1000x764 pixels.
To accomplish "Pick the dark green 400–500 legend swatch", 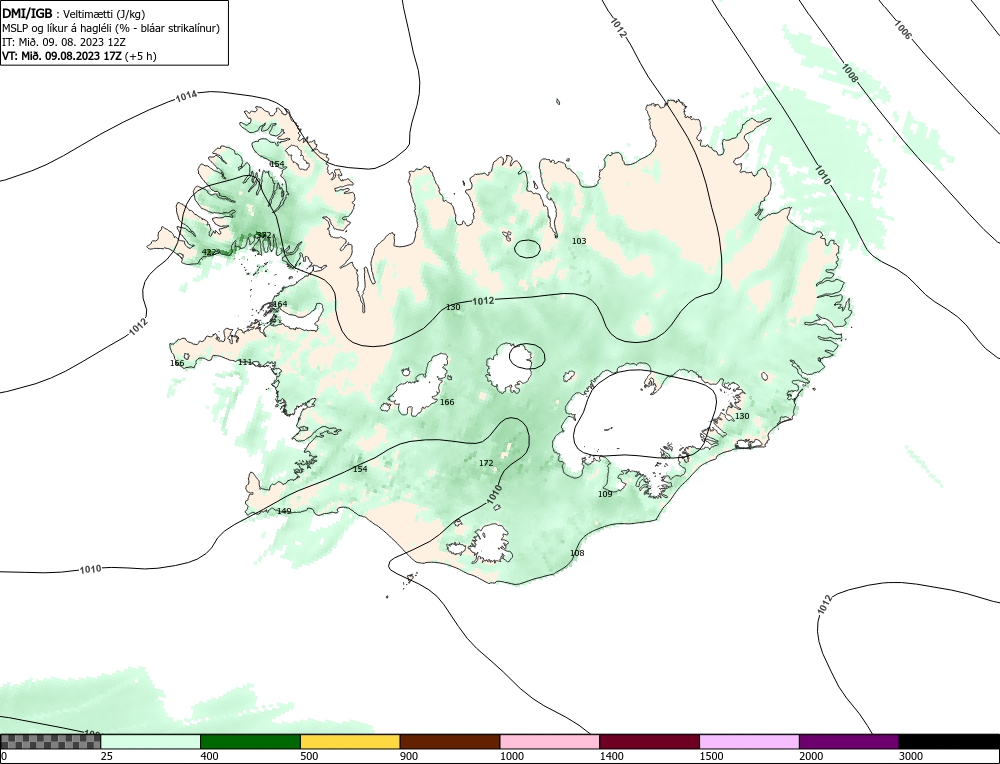I will pyautogui.click(x=250, y=741).
